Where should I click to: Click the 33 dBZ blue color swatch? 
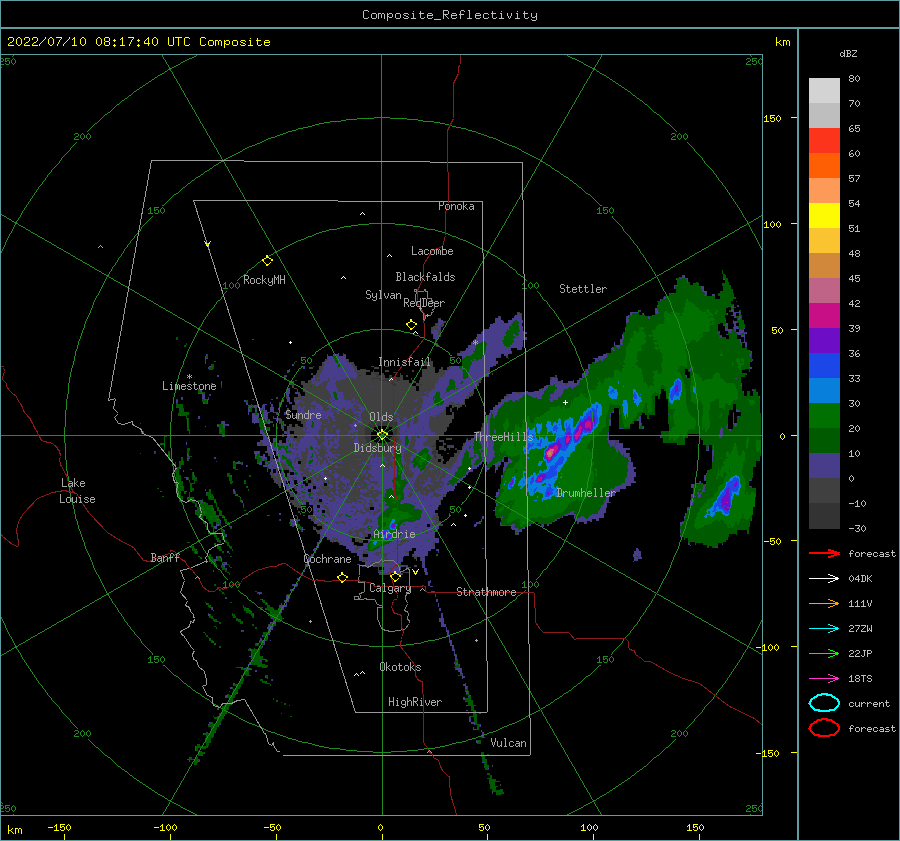coord(824,390)
